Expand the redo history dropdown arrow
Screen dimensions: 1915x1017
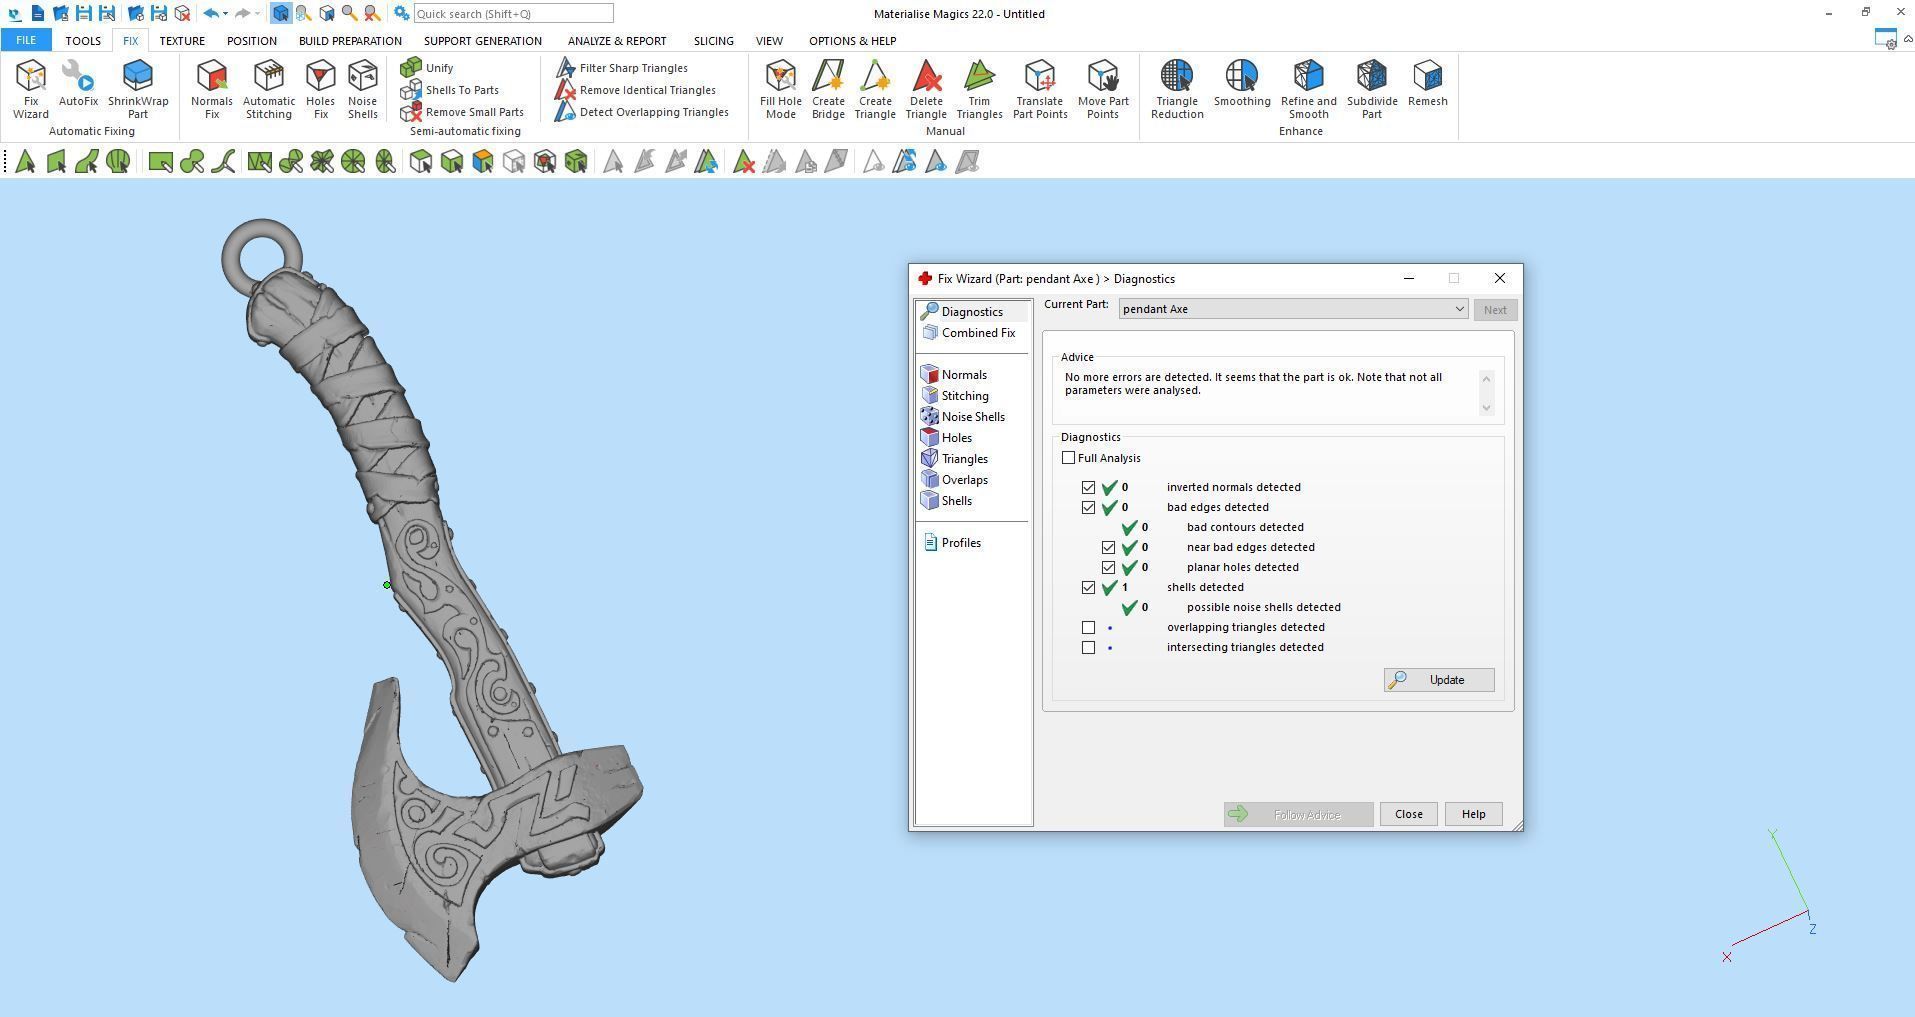(257, 14)
